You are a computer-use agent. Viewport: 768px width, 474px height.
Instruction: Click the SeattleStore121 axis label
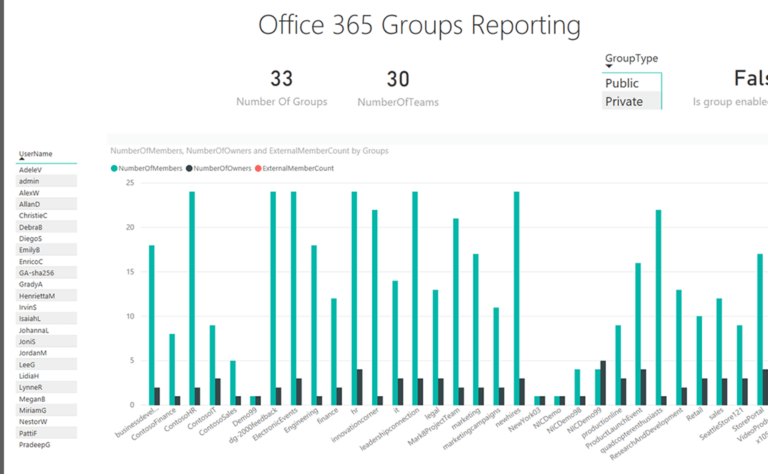[721, 424]
